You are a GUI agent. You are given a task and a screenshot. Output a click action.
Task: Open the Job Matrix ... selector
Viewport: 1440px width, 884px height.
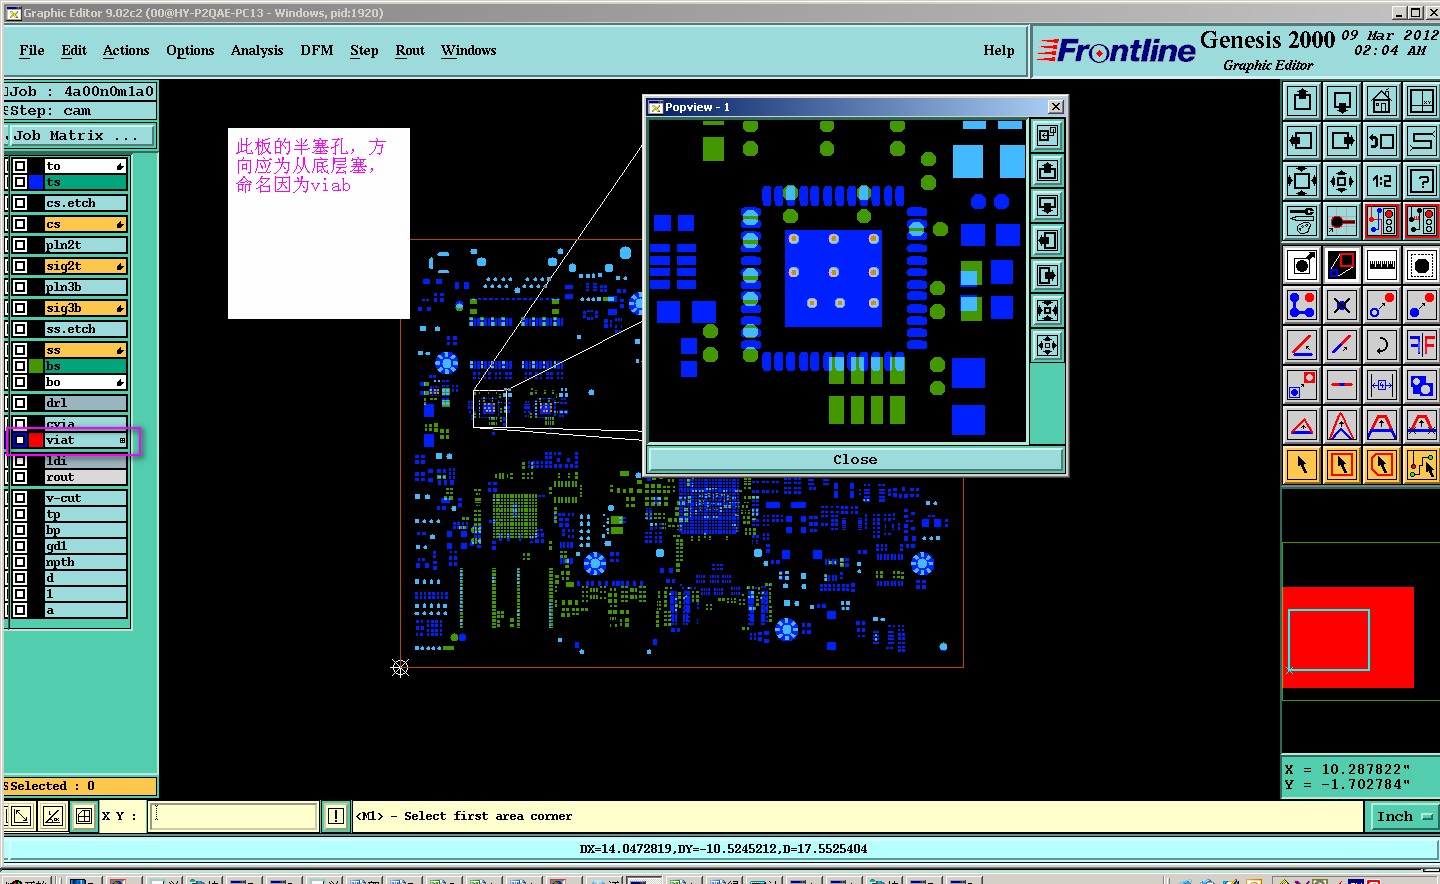tap(81, 135)
